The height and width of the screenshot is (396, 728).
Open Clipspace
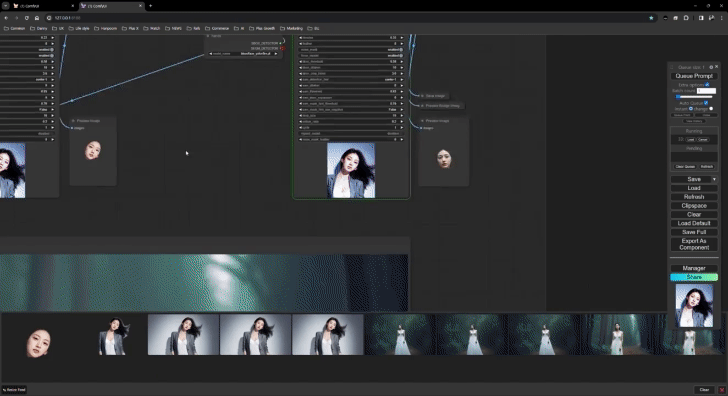(x=694, y=206)
